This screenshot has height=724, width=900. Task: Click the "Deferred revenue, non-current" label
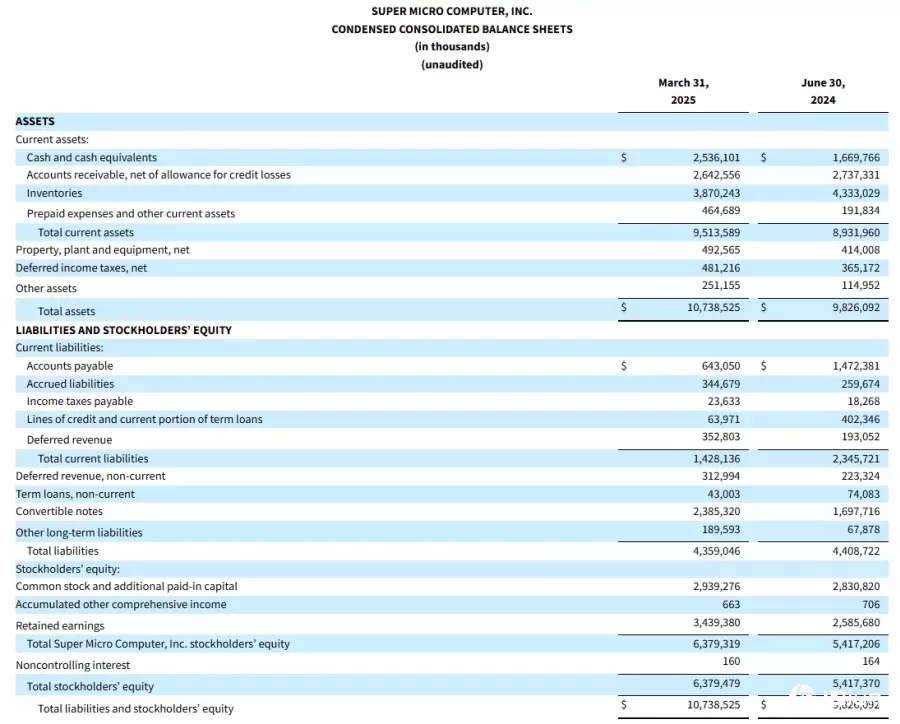[x=90, y=476]
